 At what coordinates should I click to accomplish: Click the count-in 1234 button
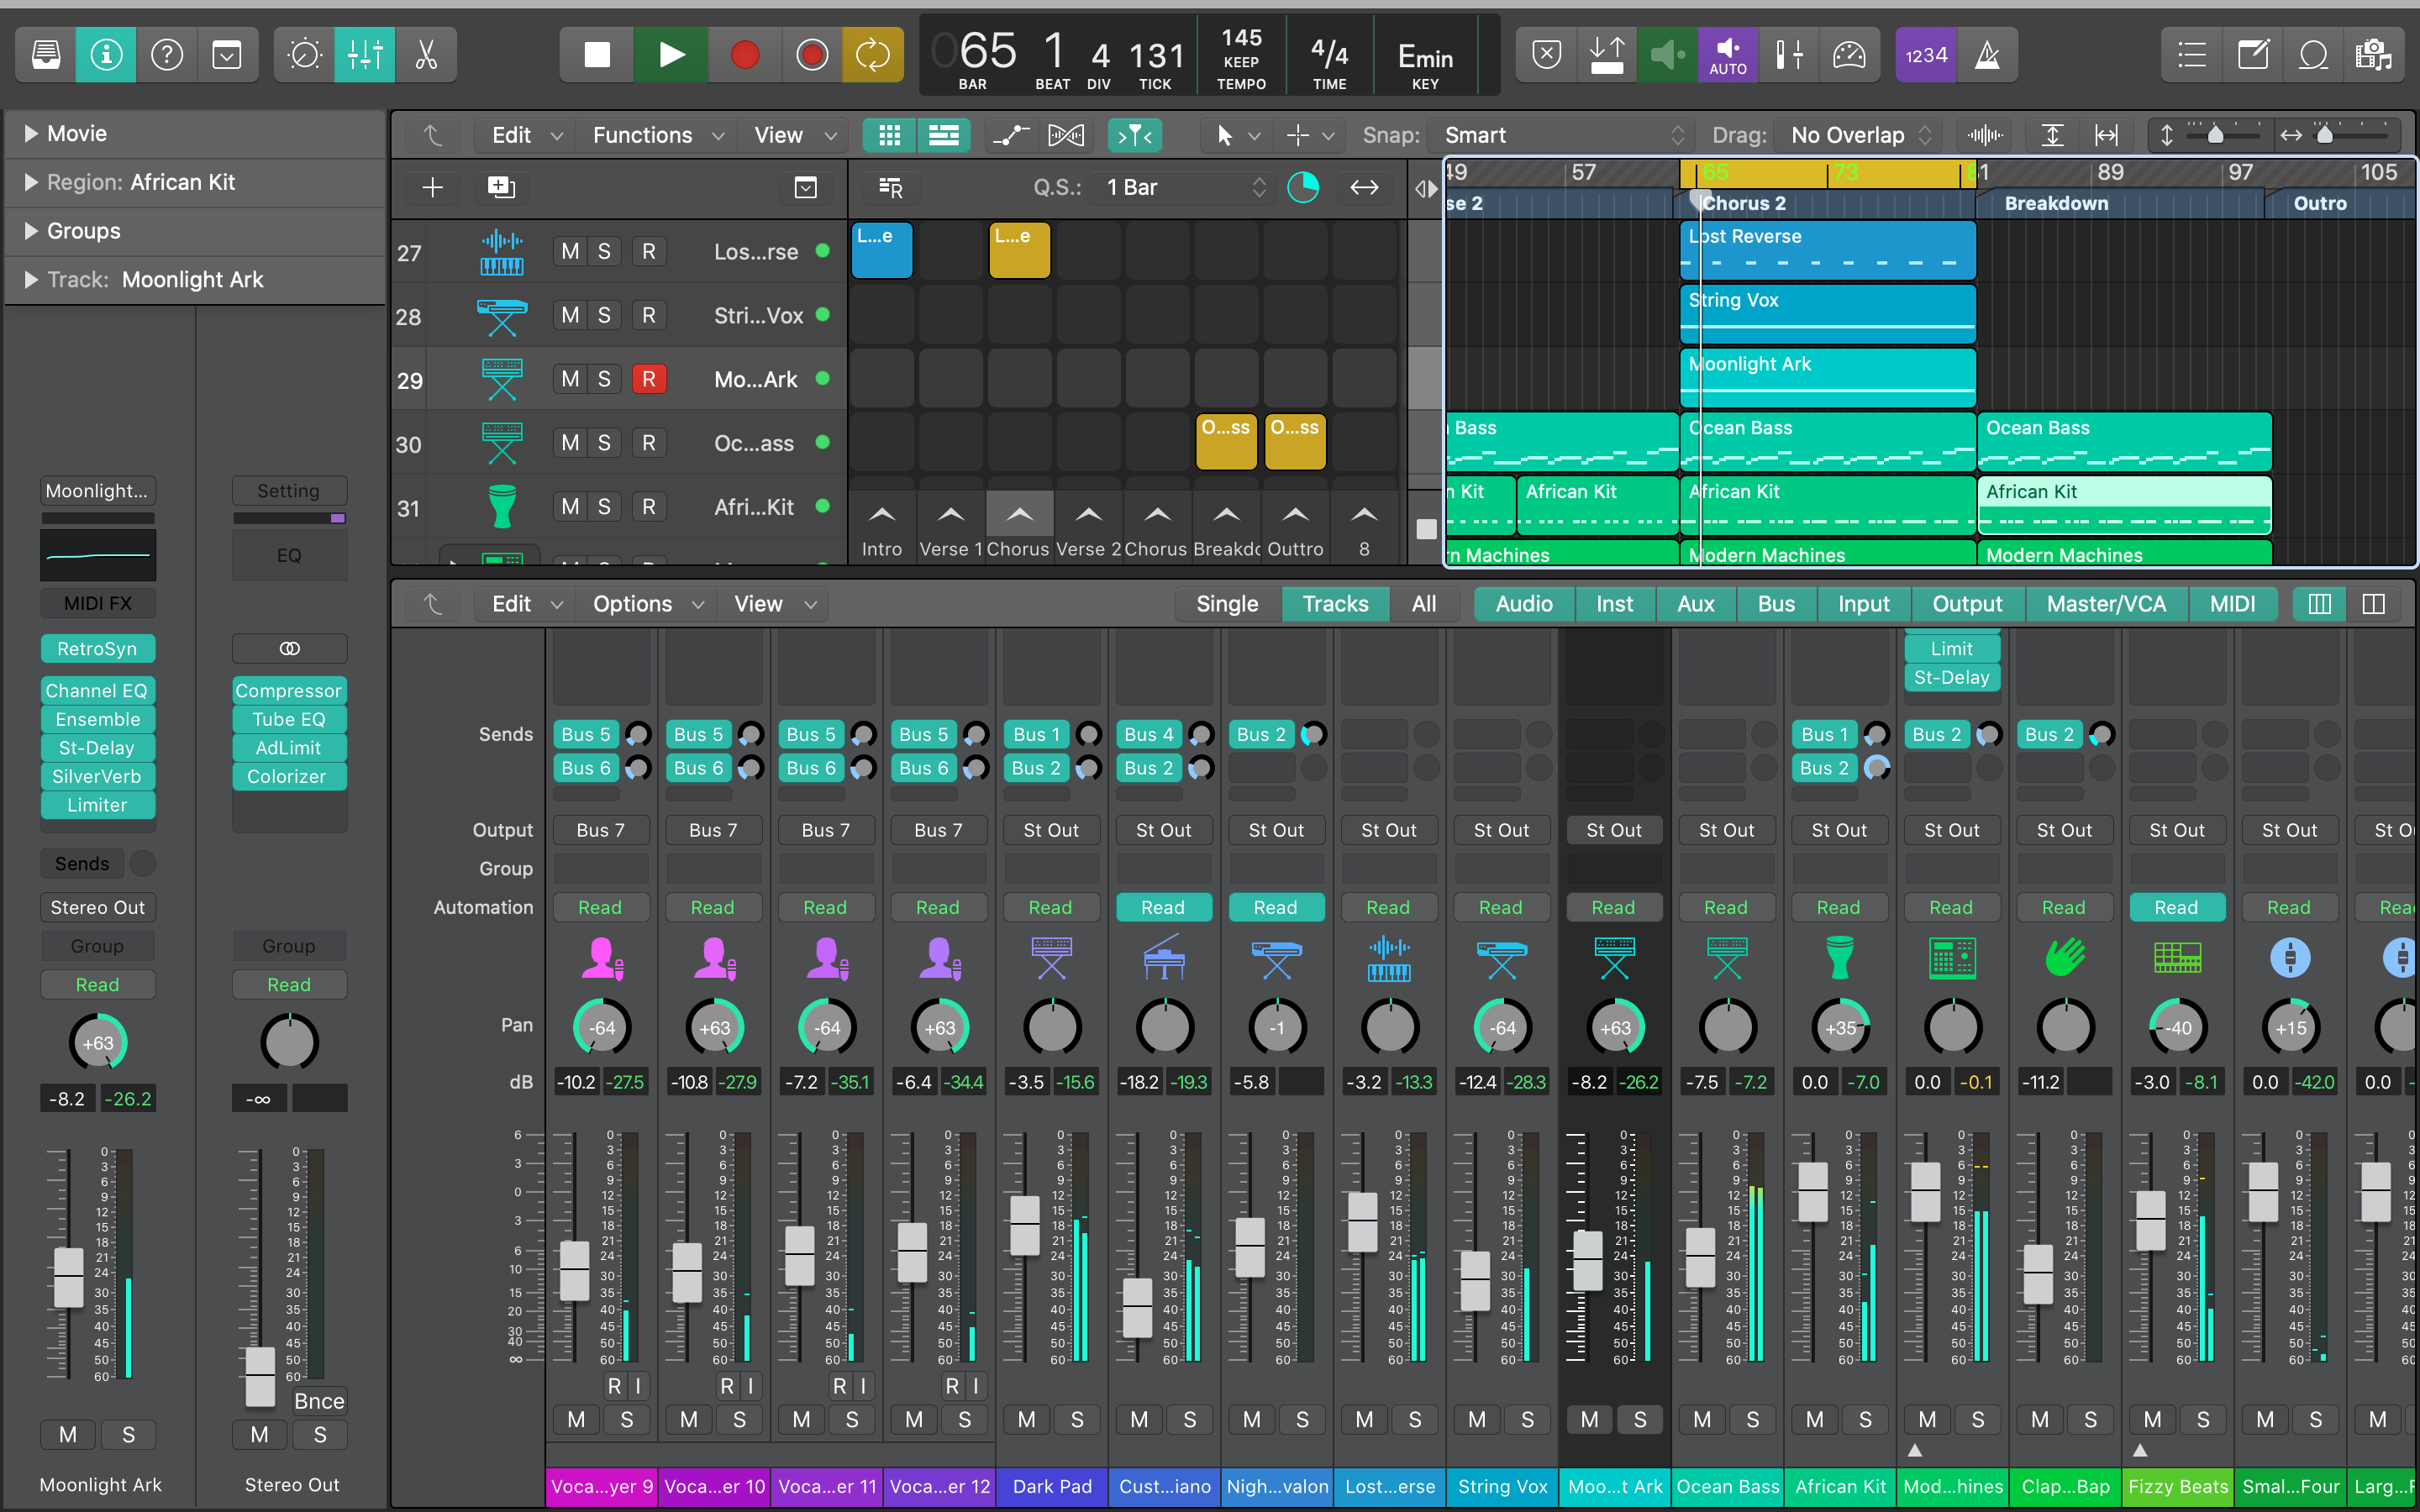[x=1925, y=55]
